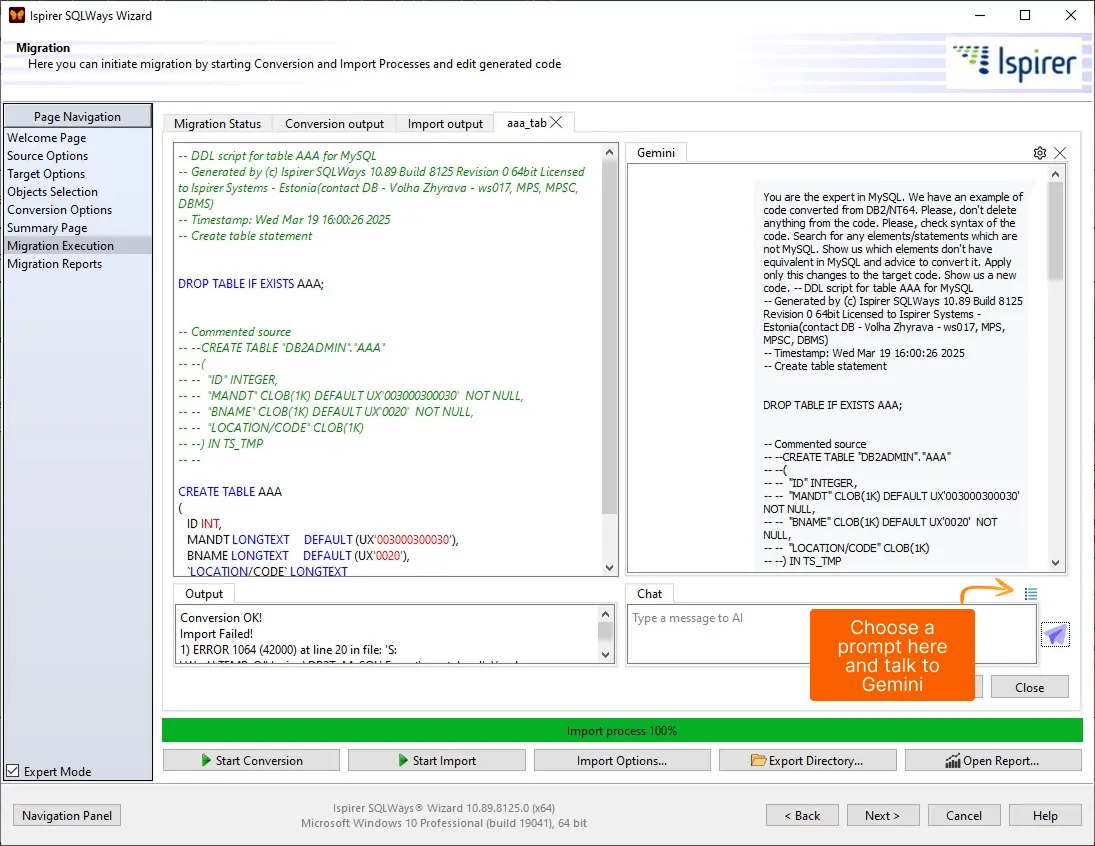Viewport: 1095px width, 846px height.
Task: Click the BNAME LONGTEXT line in editor
Action: tap(298, 556)
